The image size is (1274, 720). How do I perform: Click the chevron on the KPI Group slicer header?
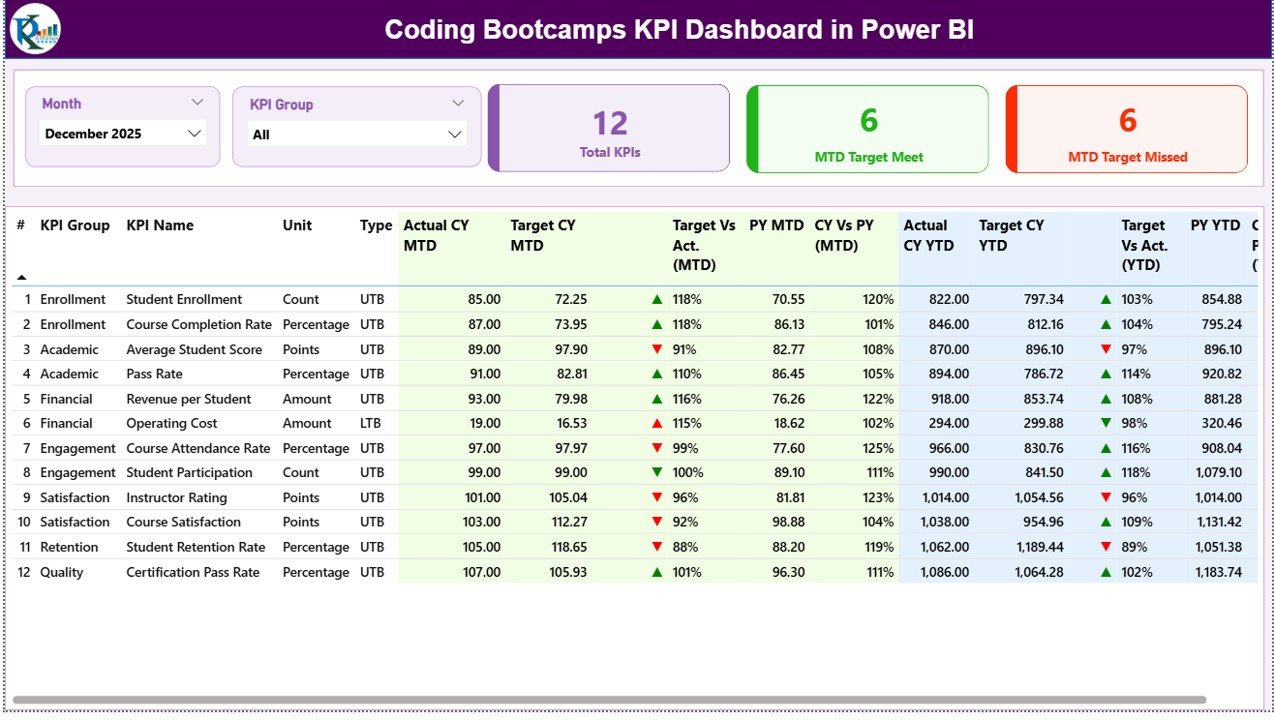[x=459, y=102]
